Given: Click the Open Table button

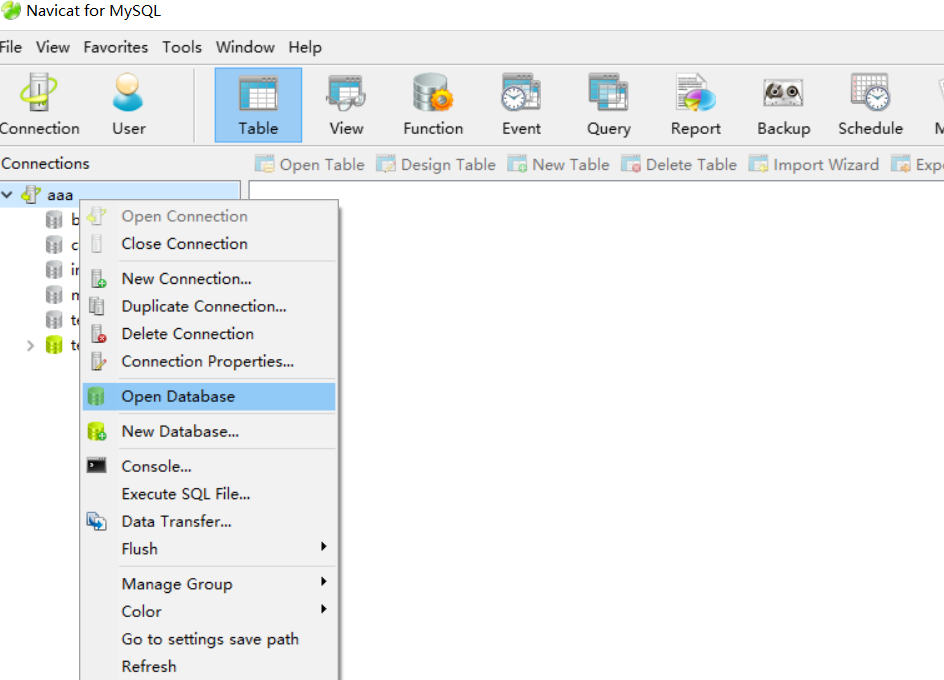Looking at the screenshot, I should [309, 164].
